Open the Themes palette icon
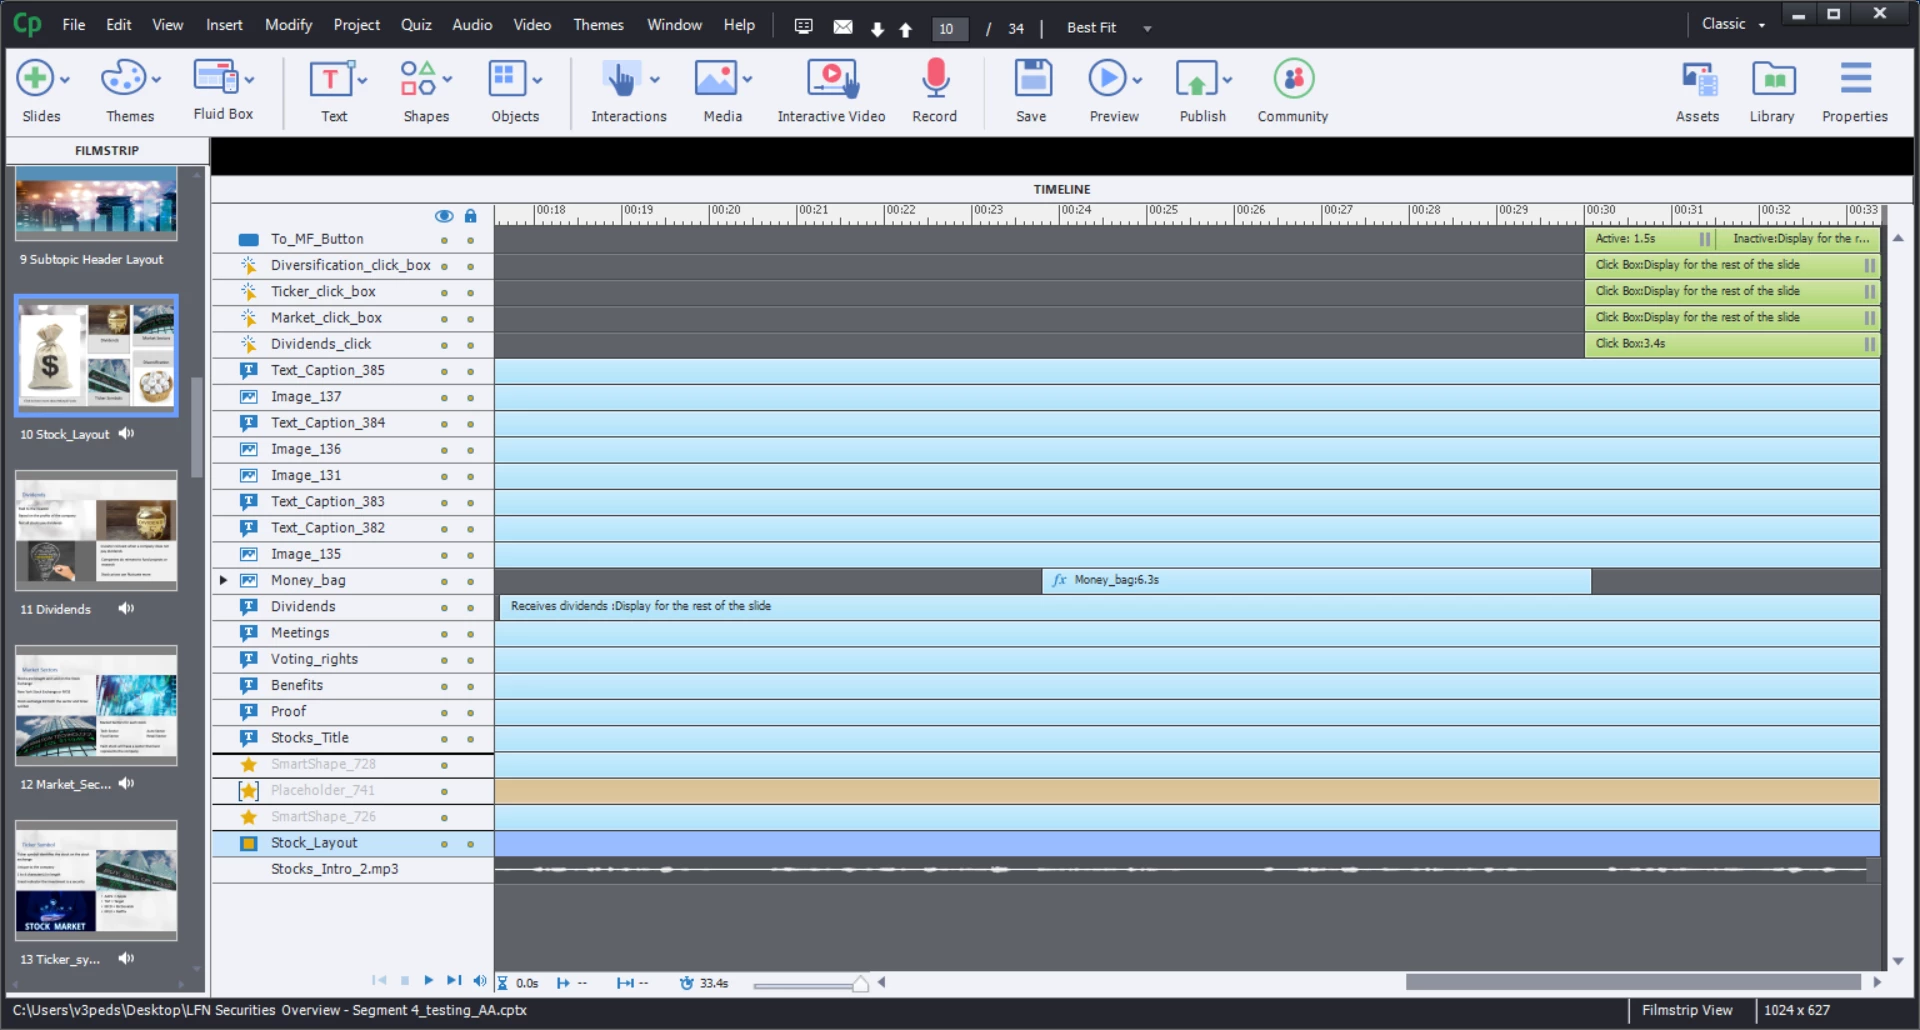The width and height of the screenshot is (1920, 1030). (x=124, y=78)
